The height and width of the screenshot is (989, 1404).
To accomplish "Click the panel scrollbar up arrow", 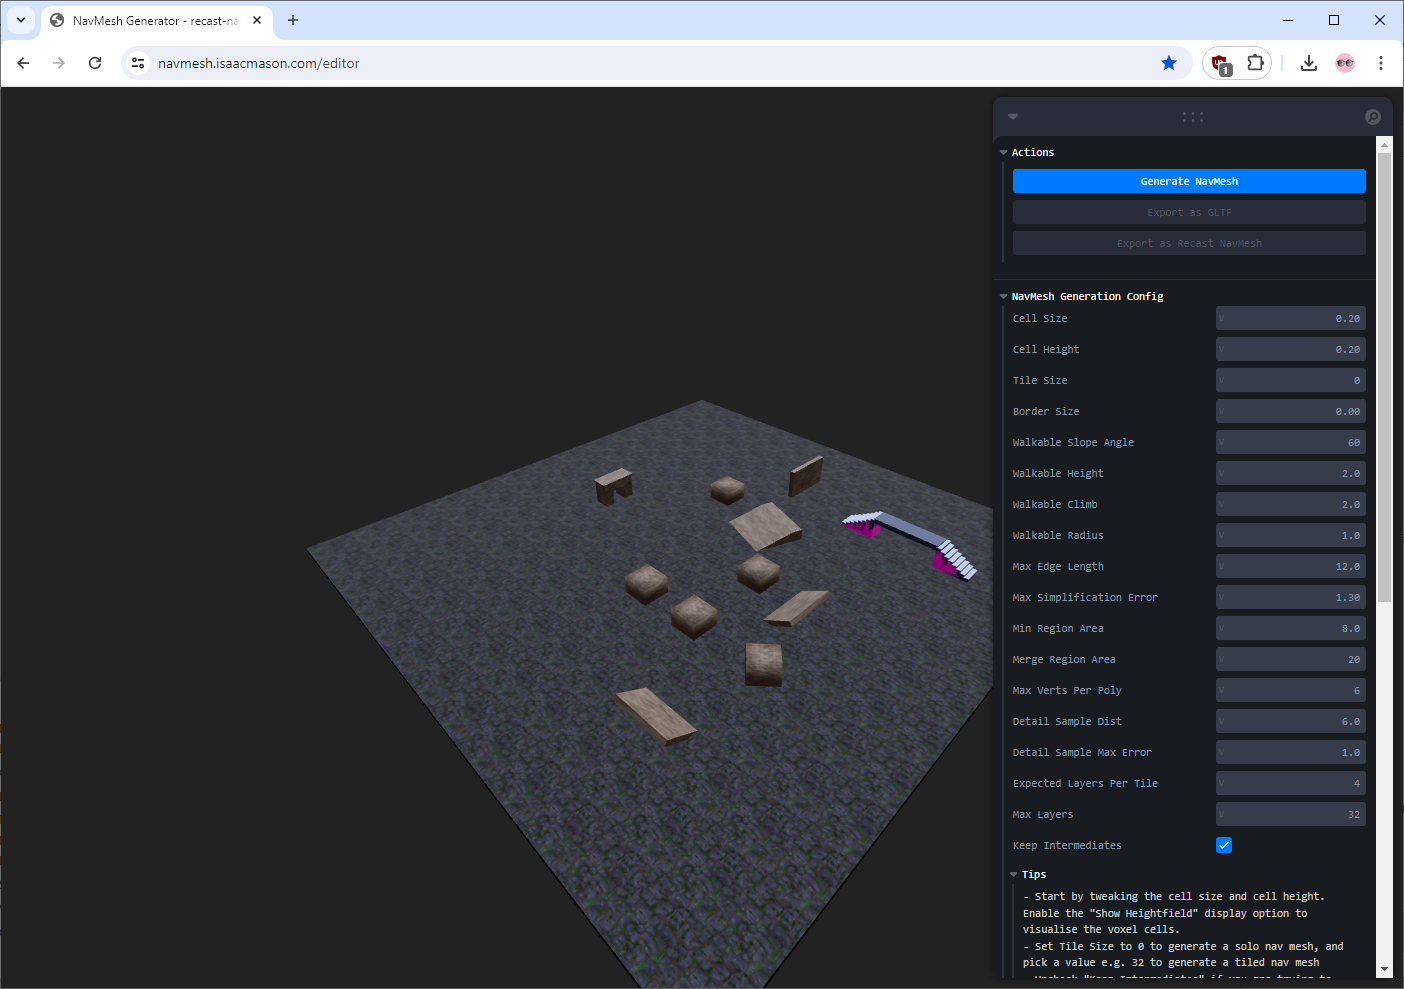I will [1384, 144].
